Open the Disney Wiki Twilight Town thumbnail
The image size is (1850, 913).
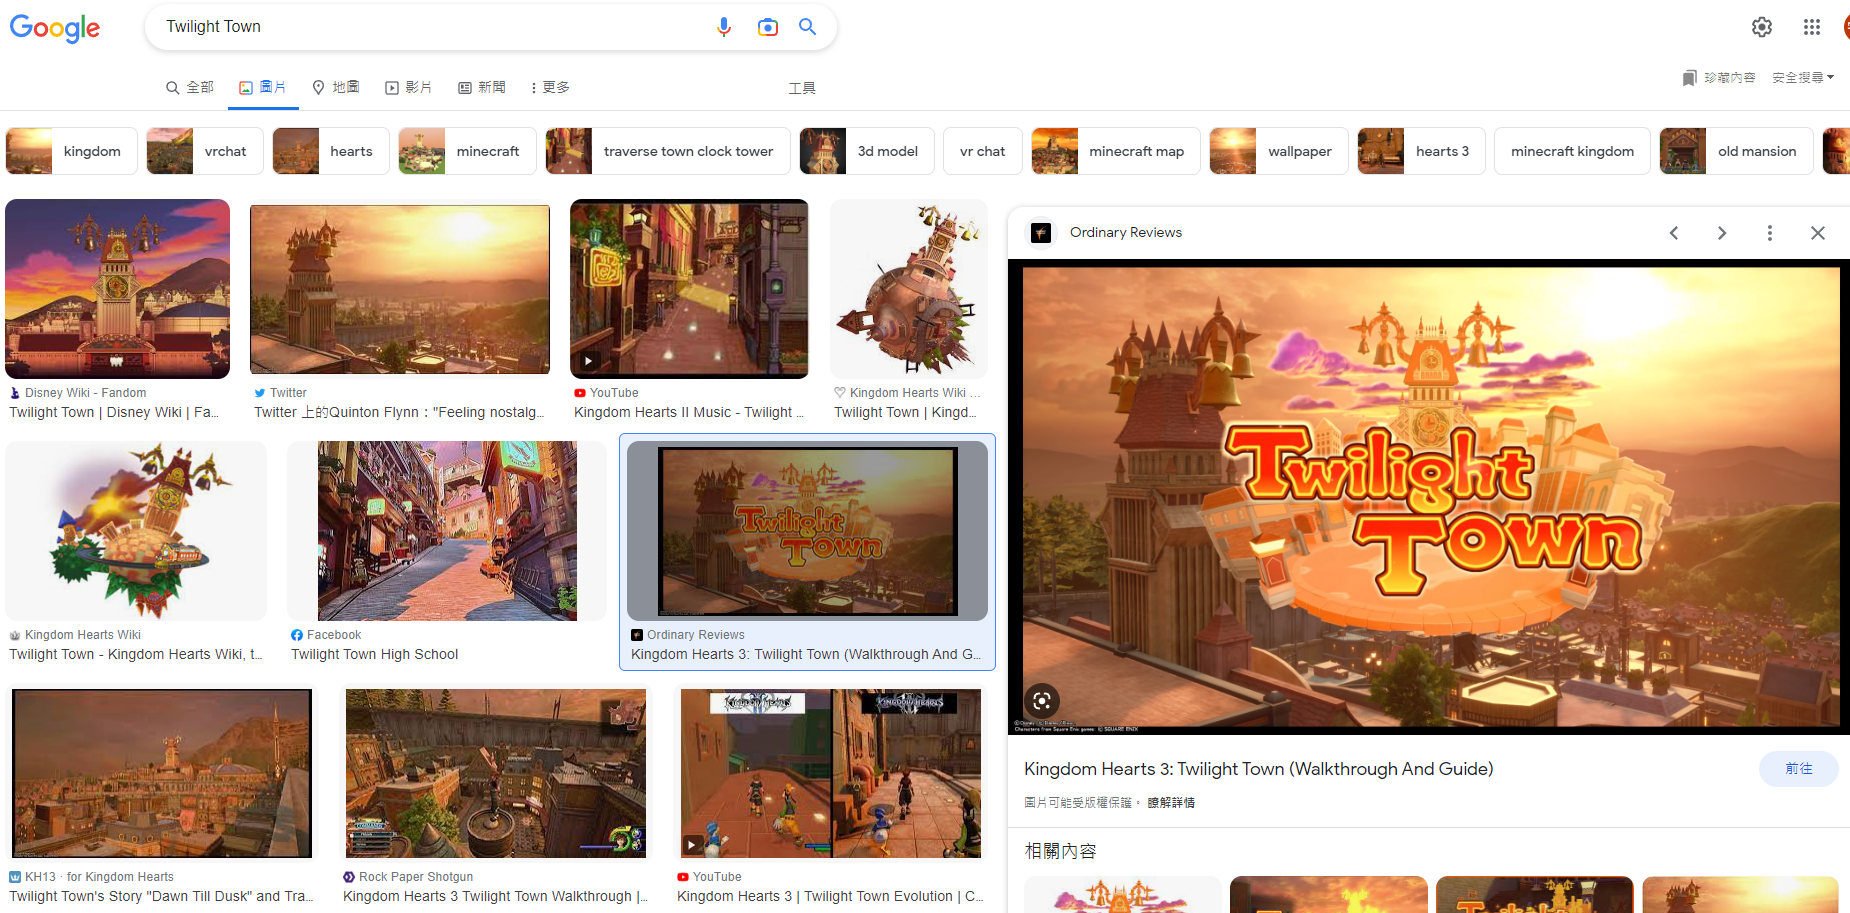[117, 289]
